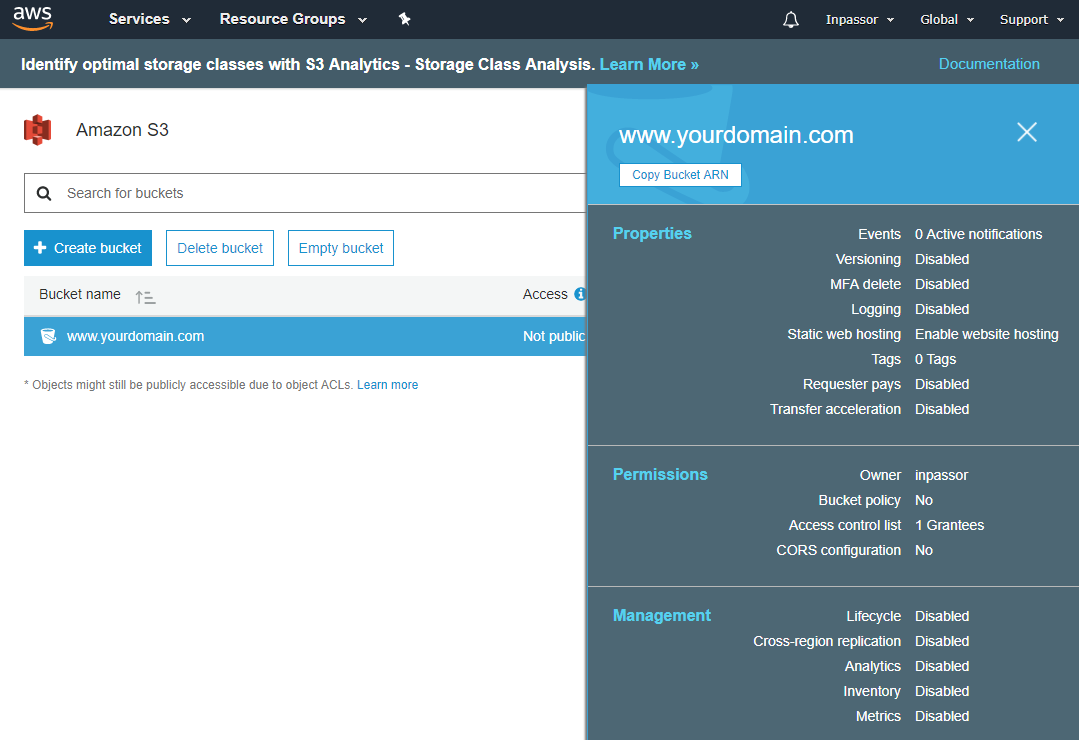
Task: Open the Inpassor account dropdown
Action: [x=859, y=20]
